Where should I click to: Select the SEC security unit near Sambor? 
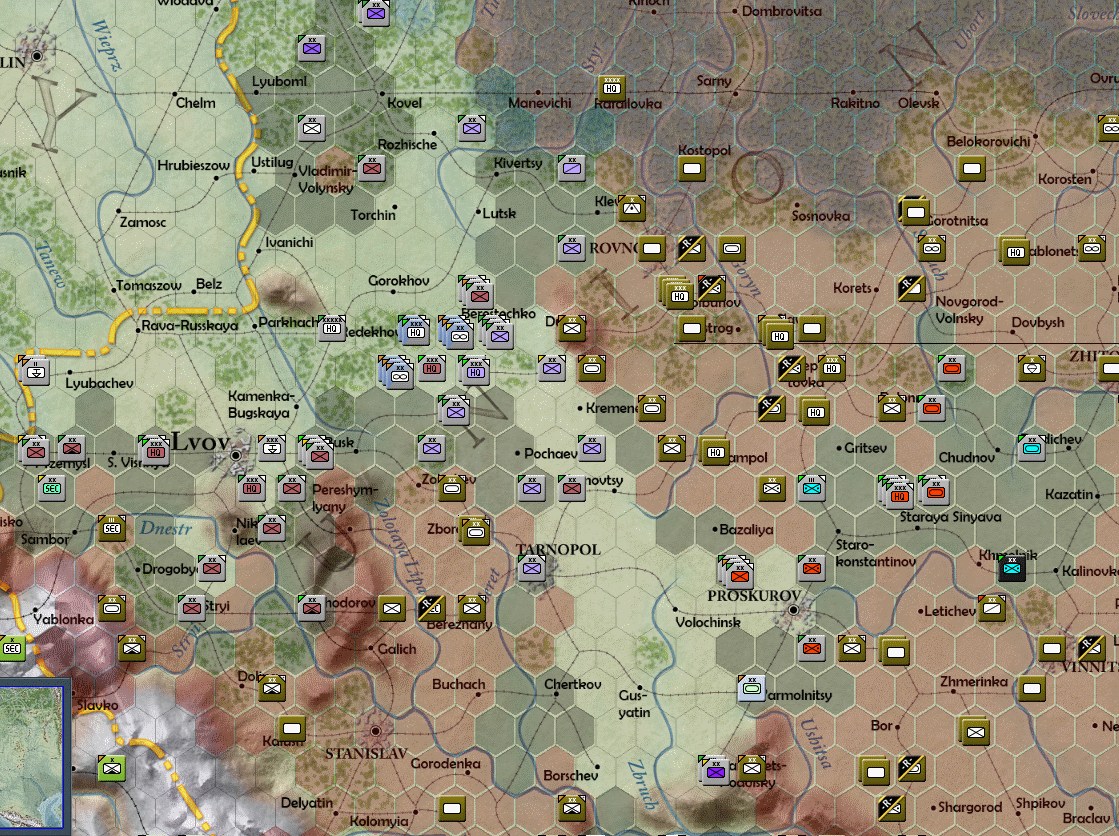click(112, 528)
